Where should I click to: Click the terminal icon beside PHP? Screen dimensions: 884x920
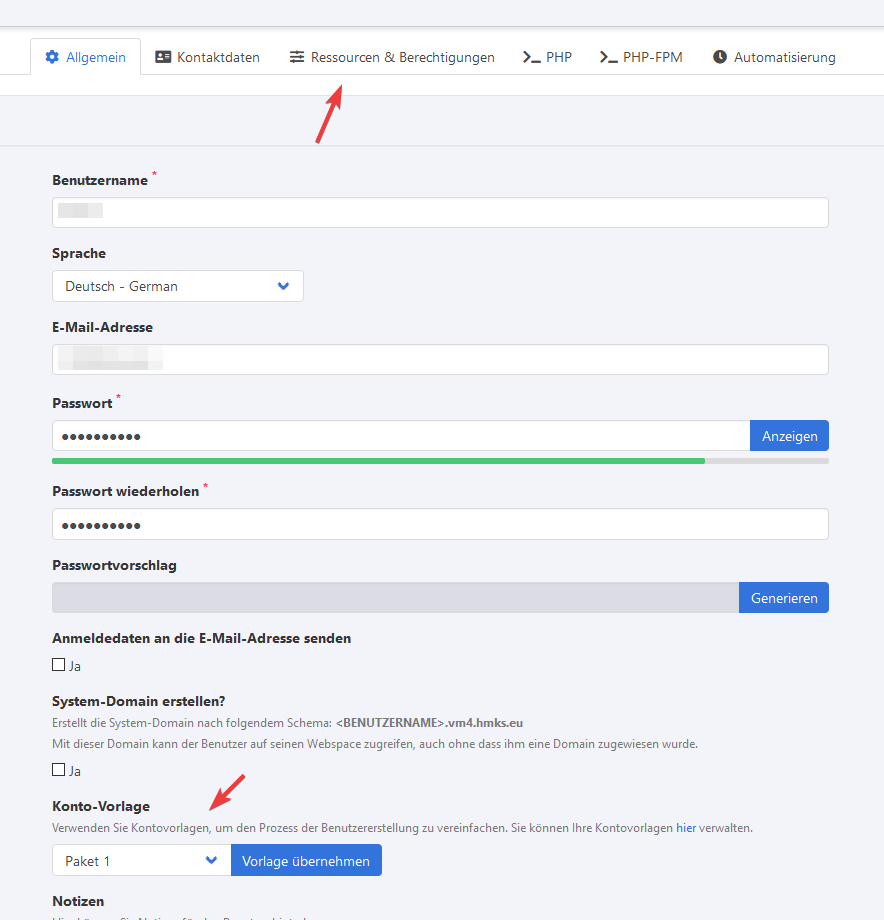pos(532,57)
